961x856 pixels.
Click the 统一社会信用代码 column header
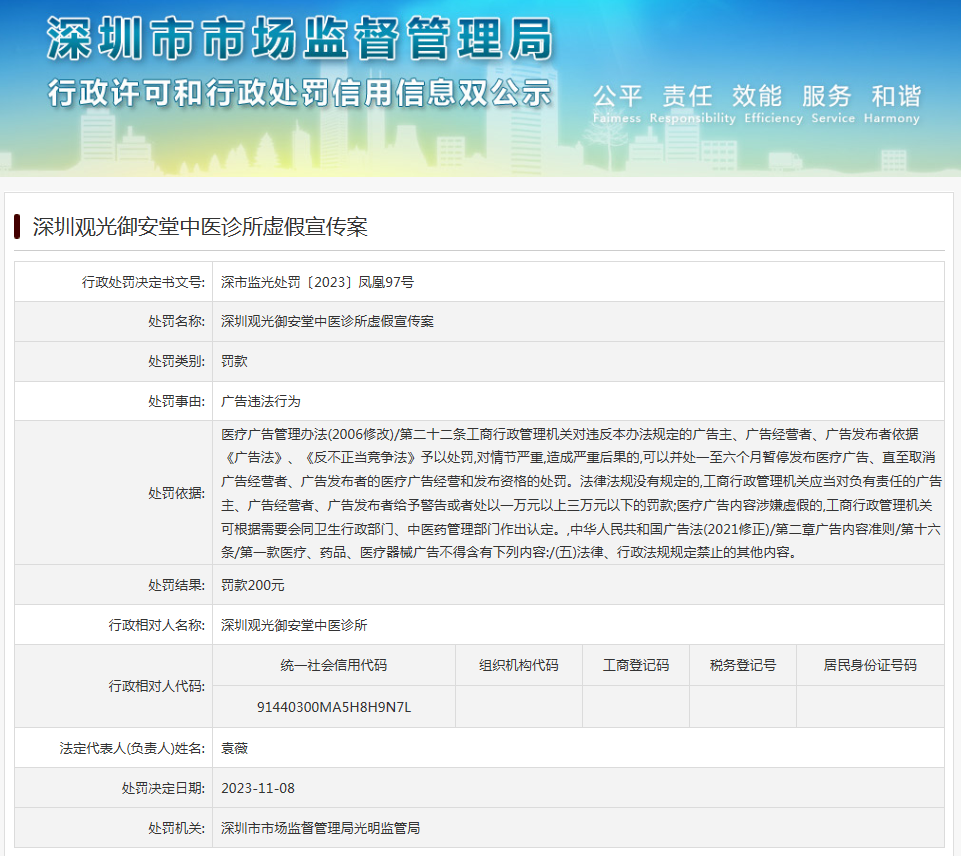click(334, 665)
